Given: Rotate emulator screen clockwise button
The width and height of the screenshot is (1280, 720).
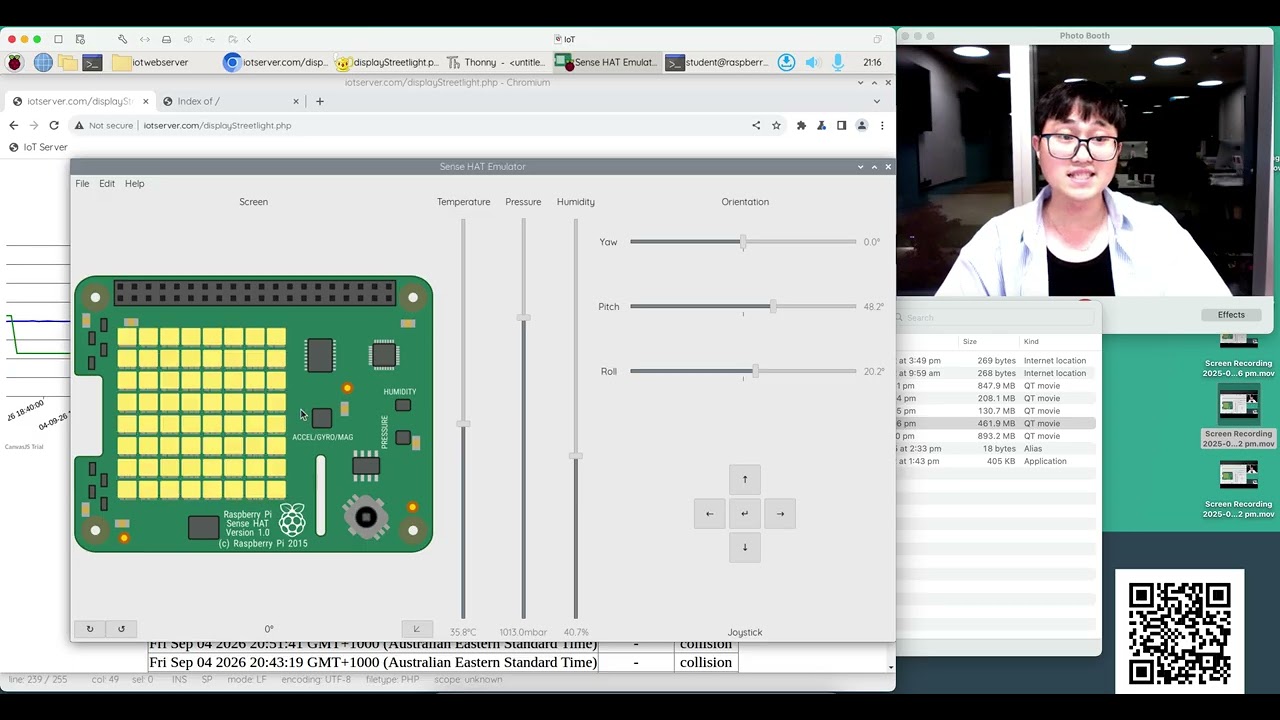Looking at the screenshot, I should [x=90, y=629].
